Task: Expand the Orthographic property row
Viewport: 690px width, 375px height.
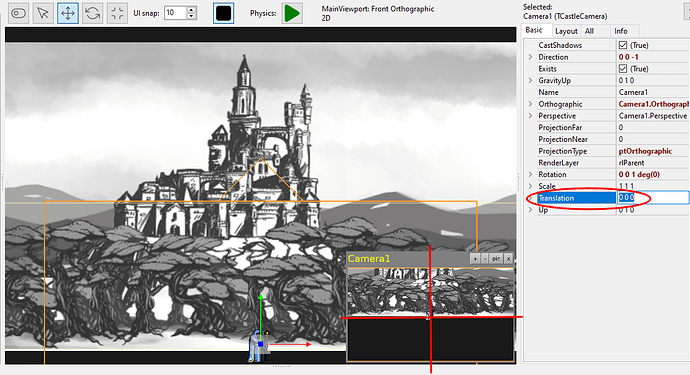Action: (530, 104)
